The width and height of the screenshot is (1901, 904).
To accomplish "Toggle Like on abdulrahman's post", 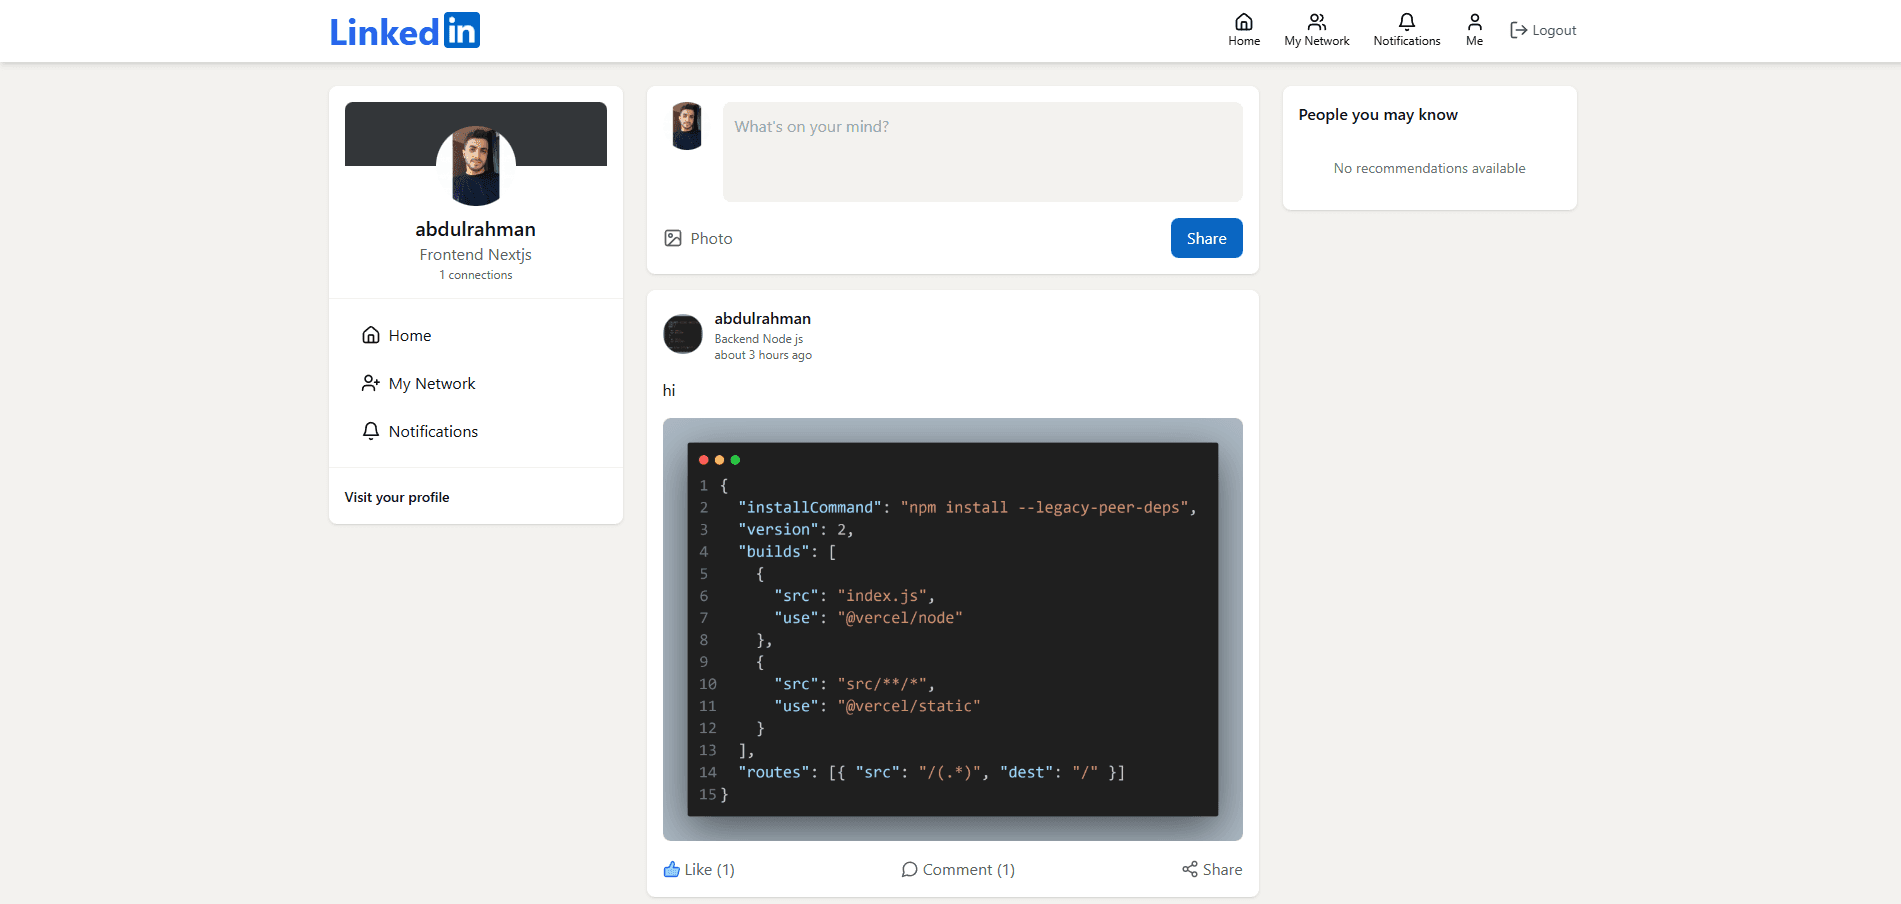I will tap(672, 869).
